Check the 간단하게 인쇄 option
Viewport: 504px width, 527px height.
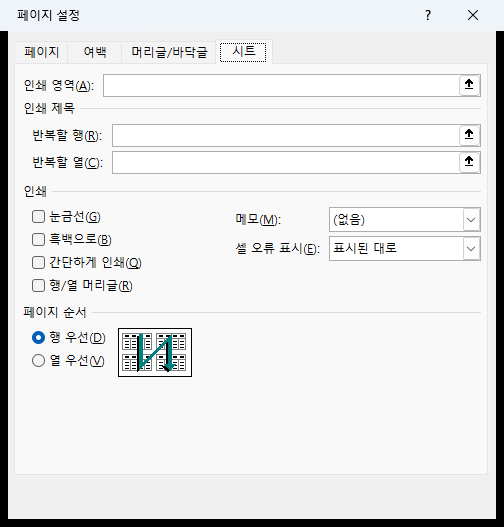[x=38, y=262]
